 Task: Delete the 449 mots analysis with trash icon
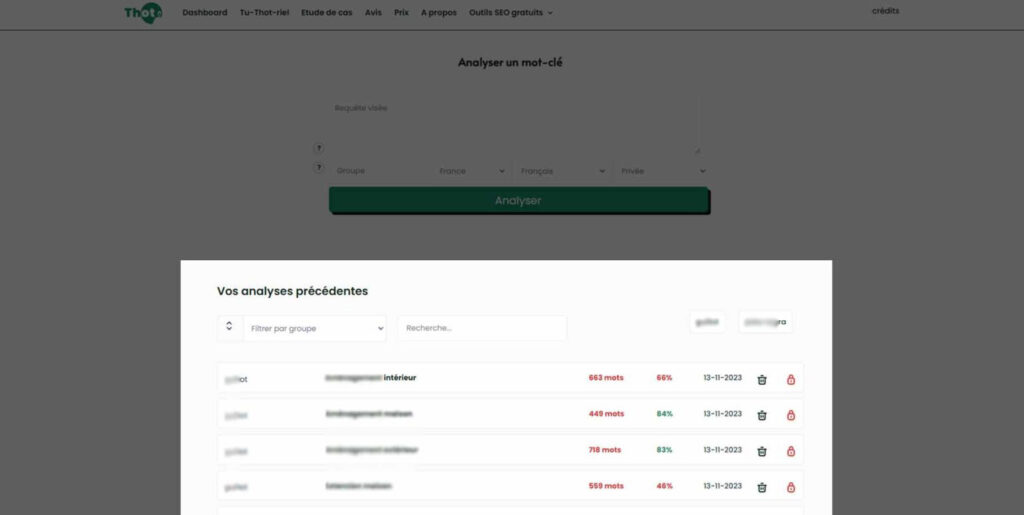pyautogui.click(x=762, y=415)
